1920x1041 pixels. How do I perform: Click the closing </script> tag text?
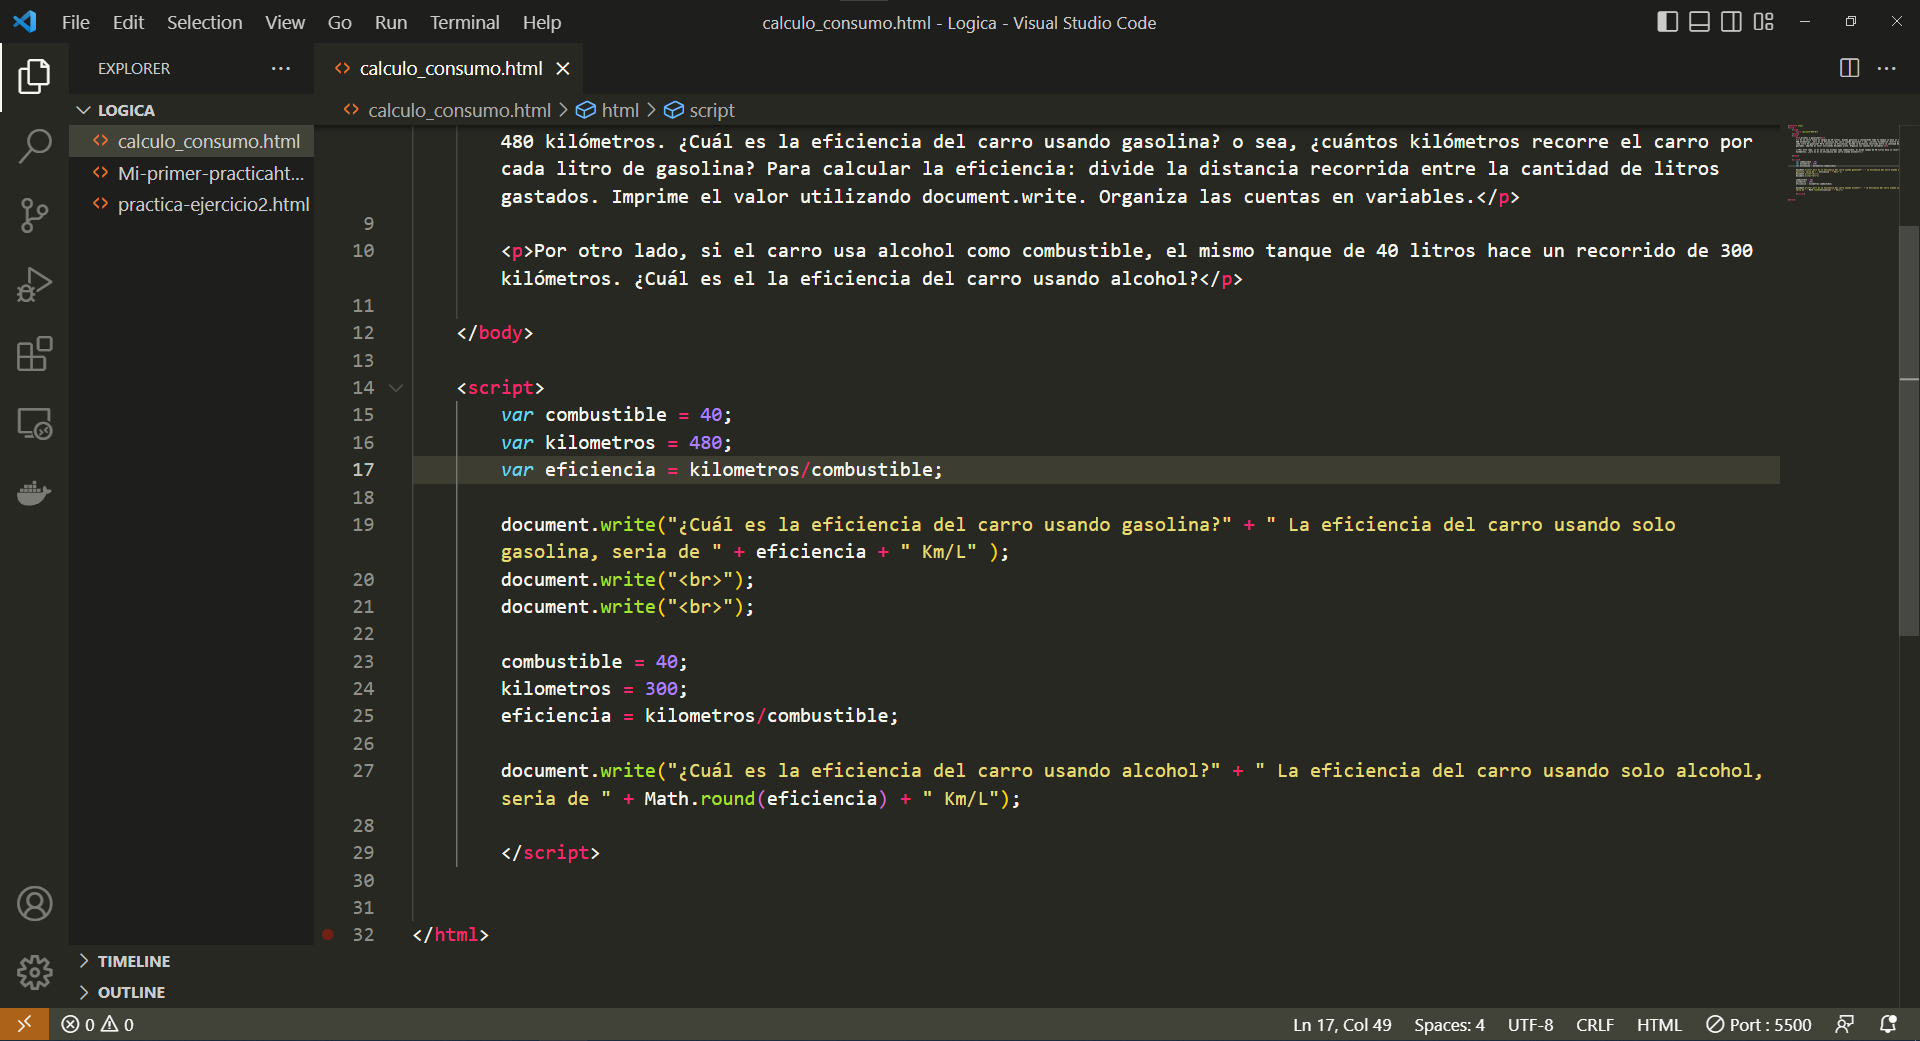pos(550,853)
